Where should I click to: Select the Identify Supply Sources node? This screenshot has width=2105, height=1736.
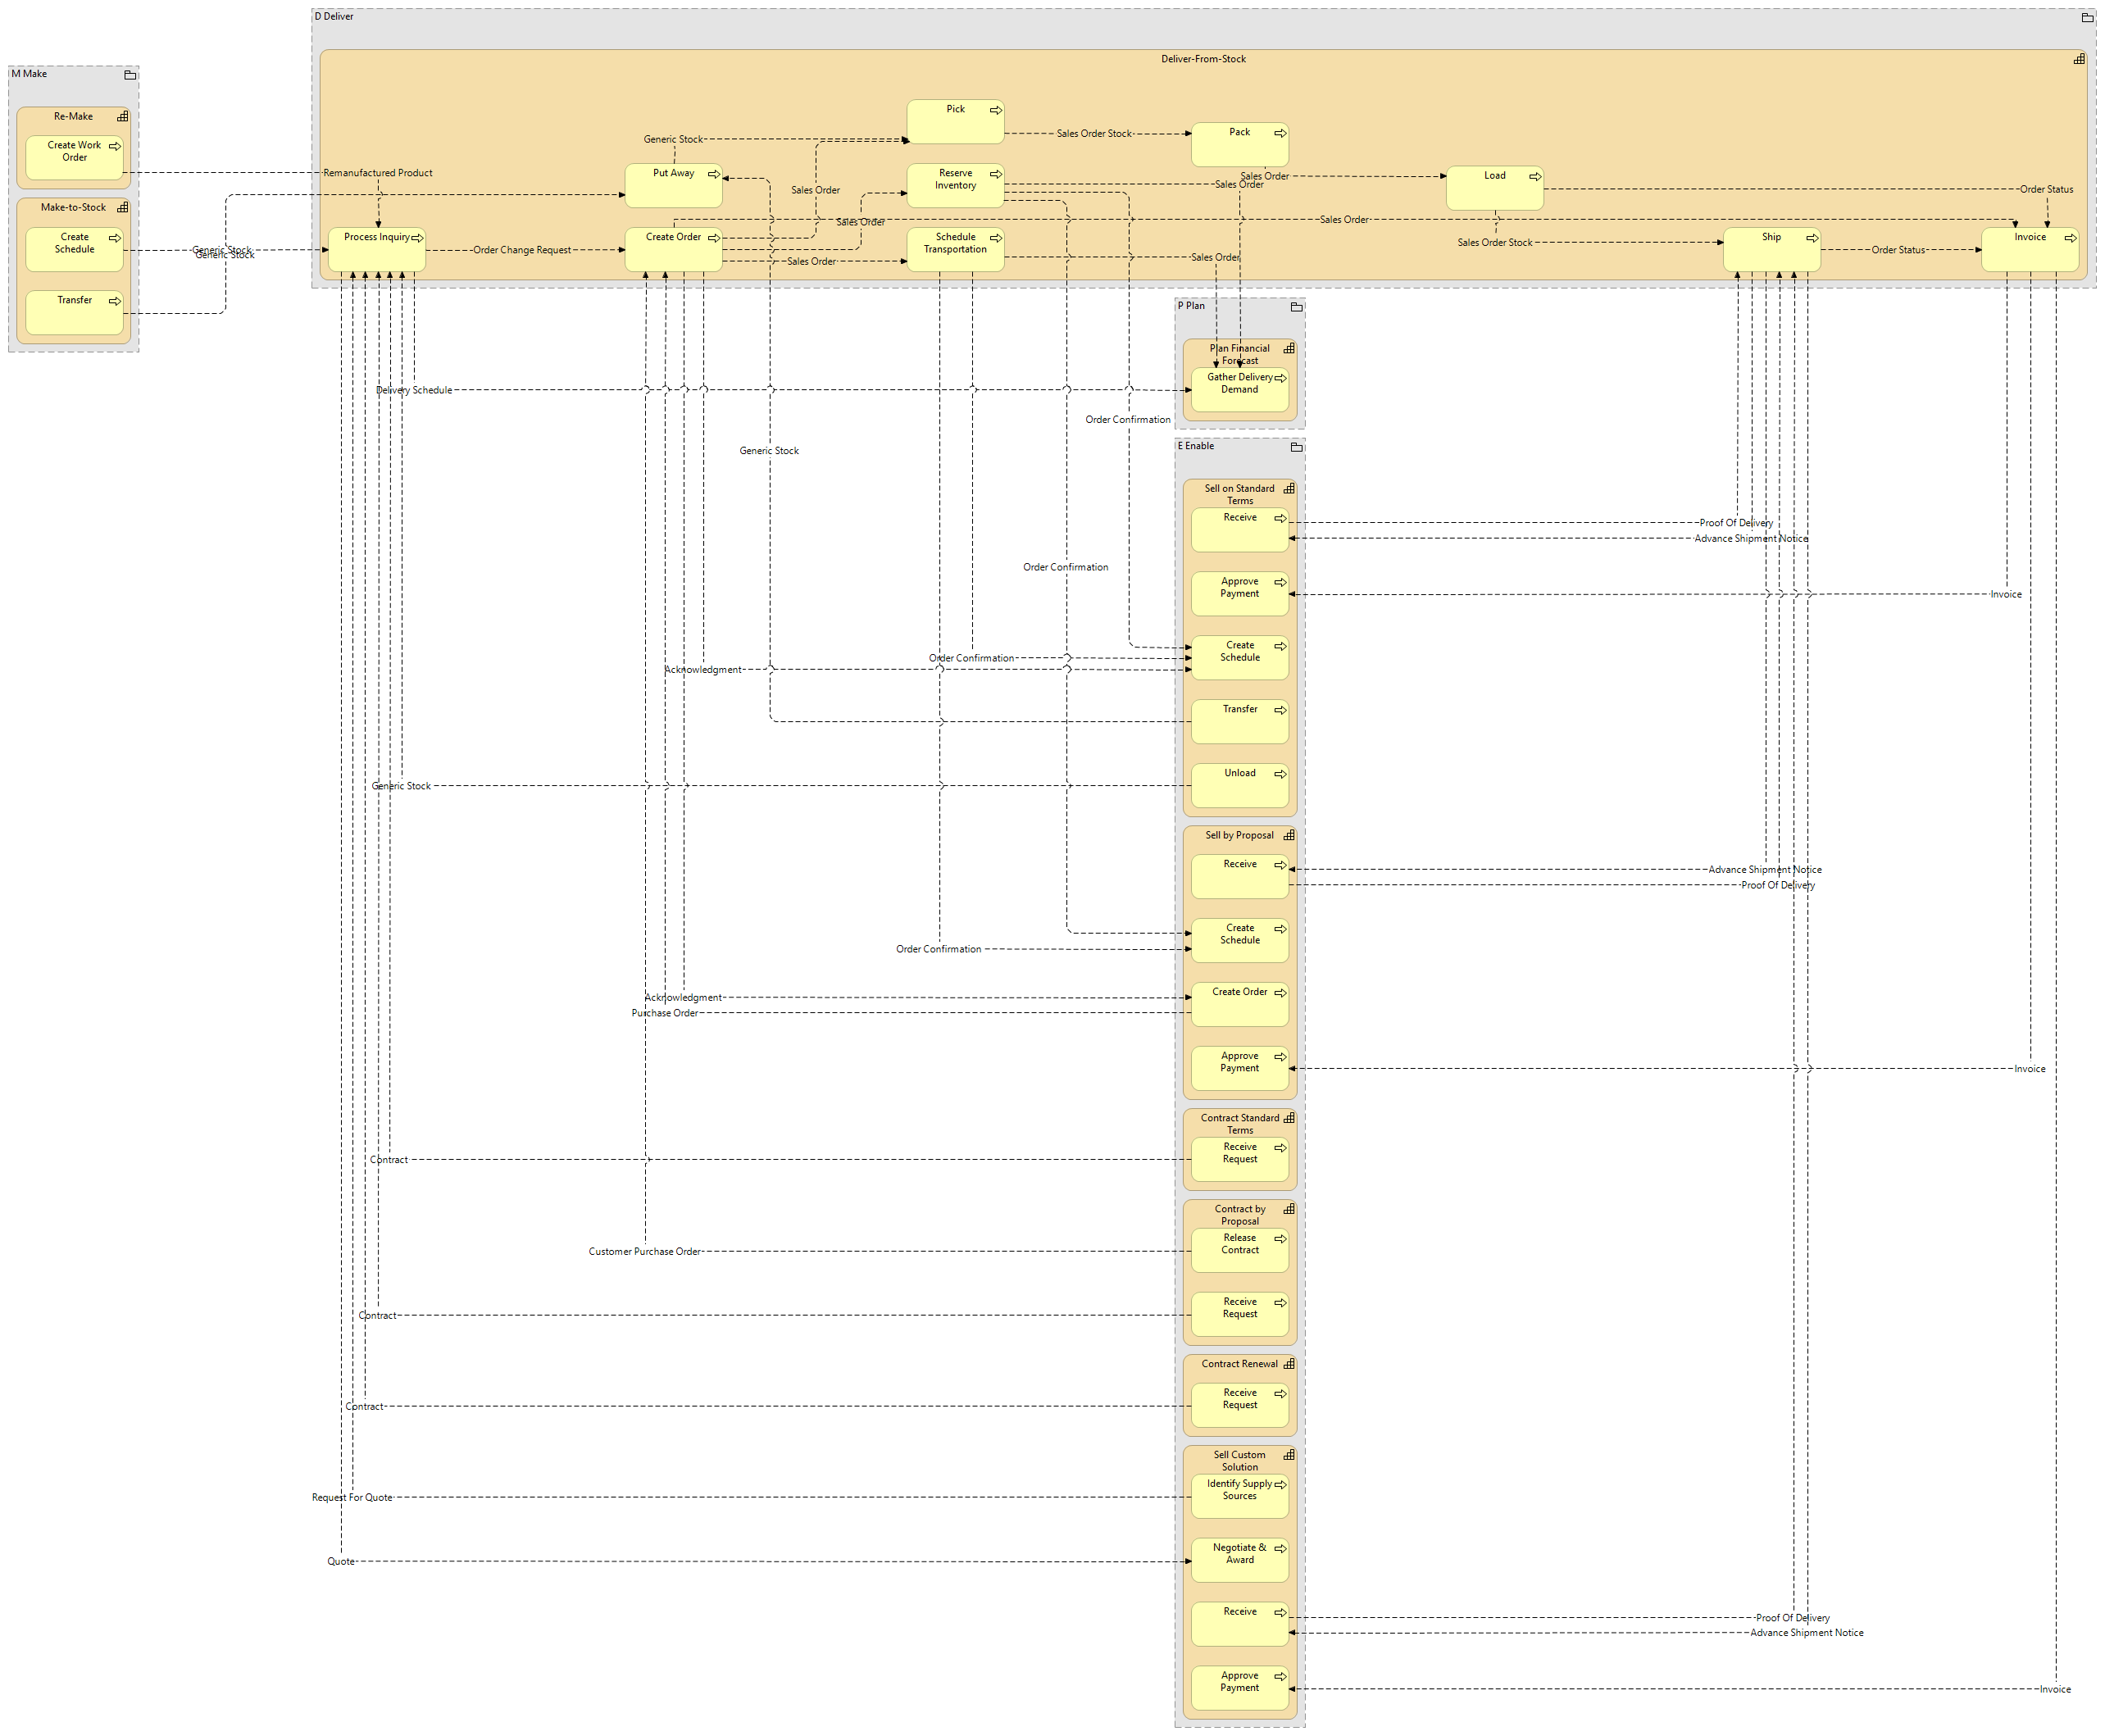coord(1239,1500)
